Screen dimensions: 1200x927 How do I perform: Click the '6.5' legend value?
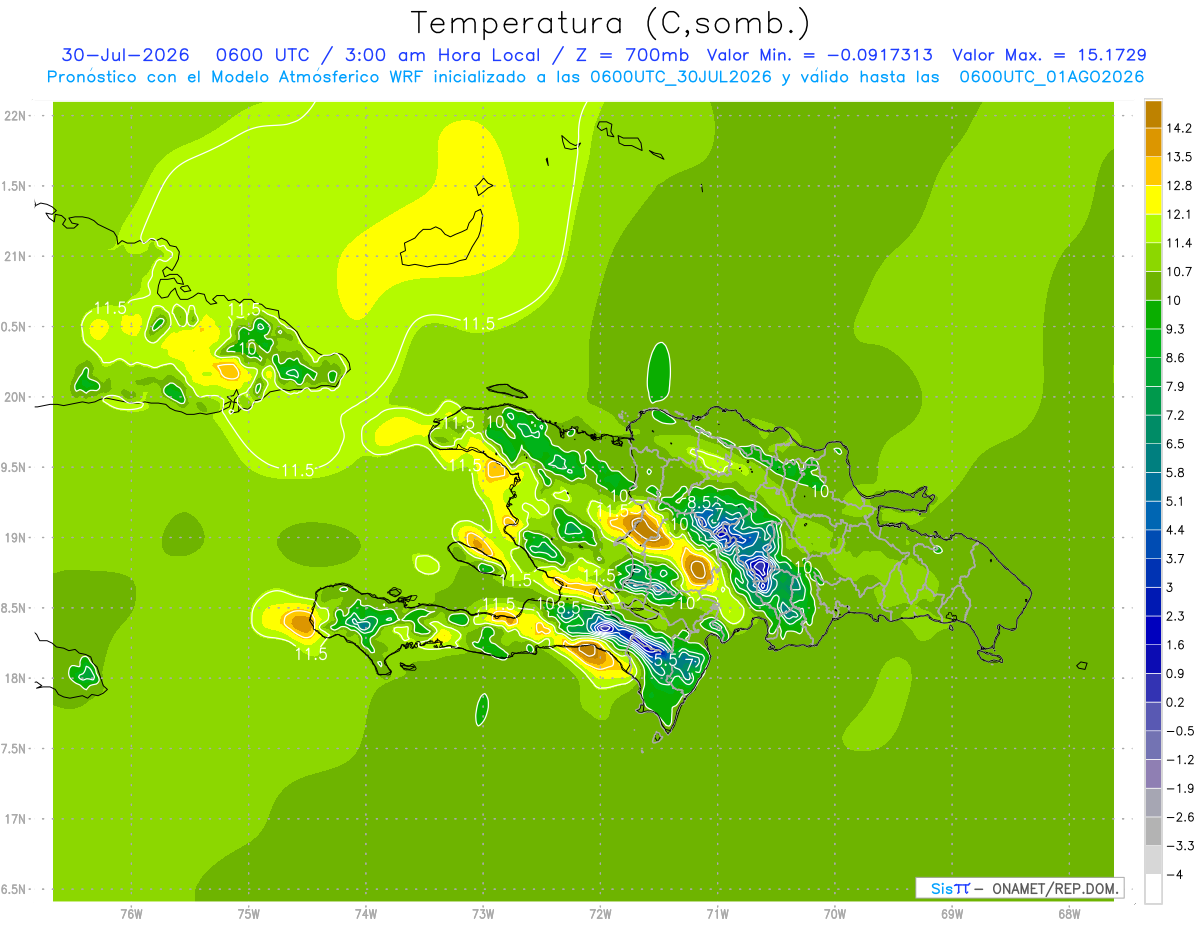1177,444
